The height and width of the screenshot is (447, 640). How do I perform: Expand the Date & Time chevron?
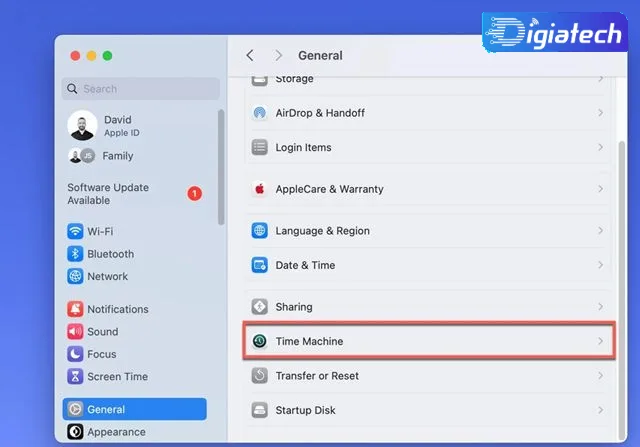click(x=600, y=265)
